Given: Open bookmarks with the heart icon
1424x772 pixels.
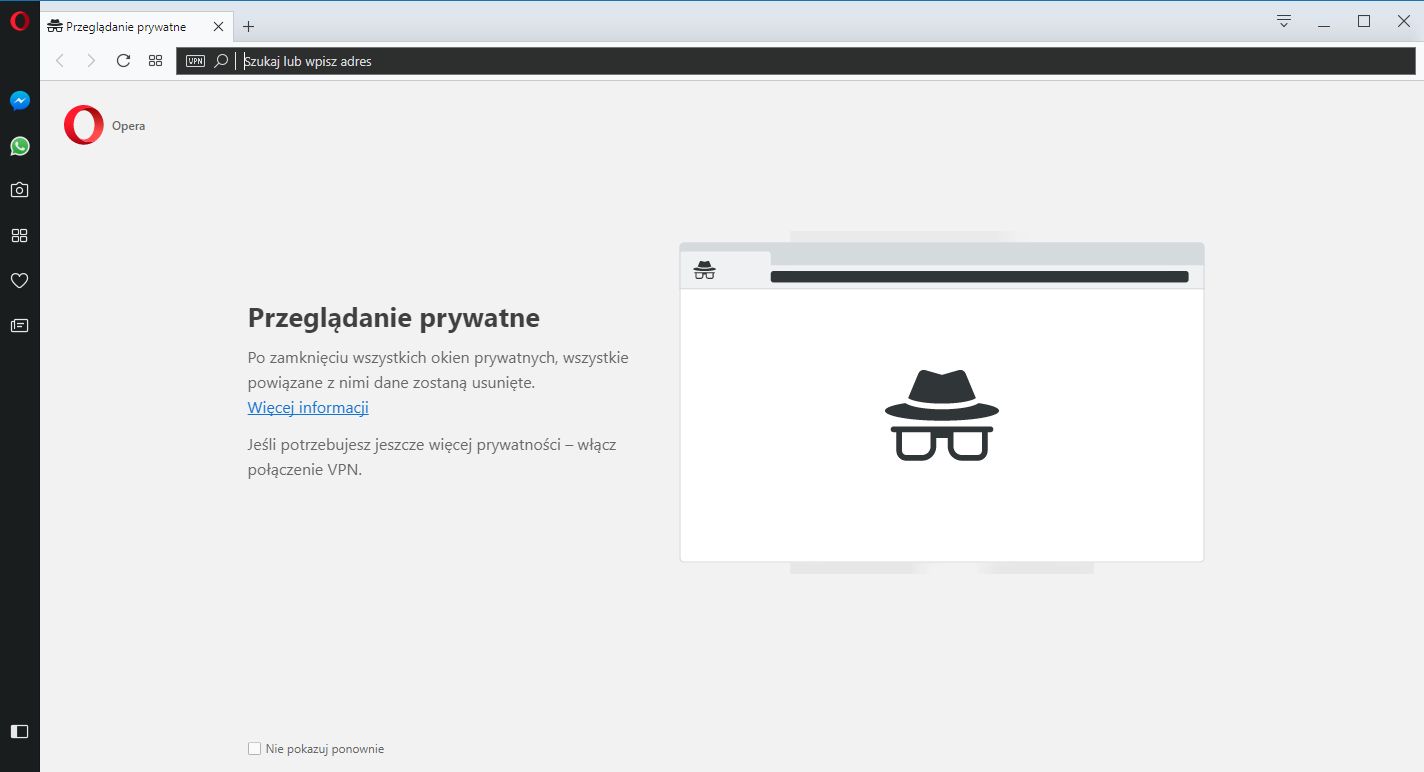Looking at the screenshot, I should pos(19,281).
